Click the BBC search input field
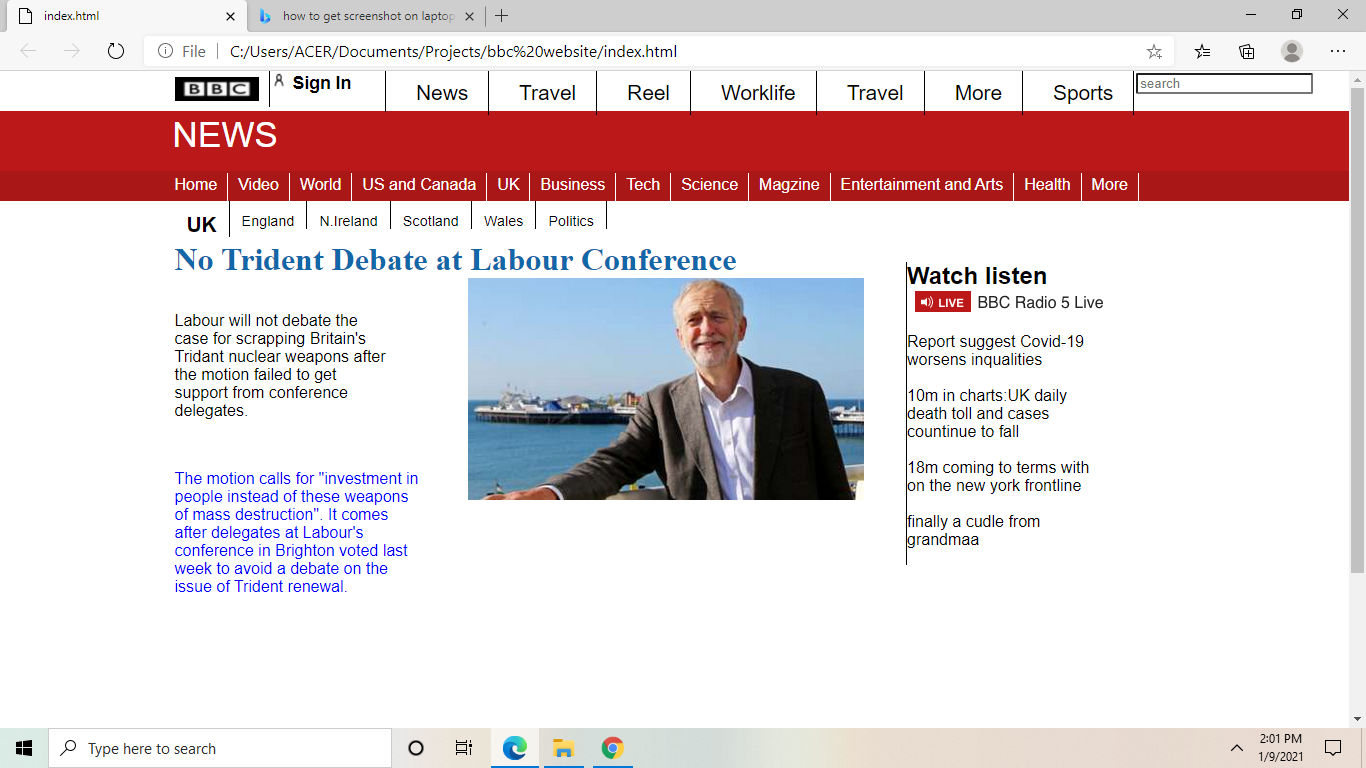 coord(1224,84)
